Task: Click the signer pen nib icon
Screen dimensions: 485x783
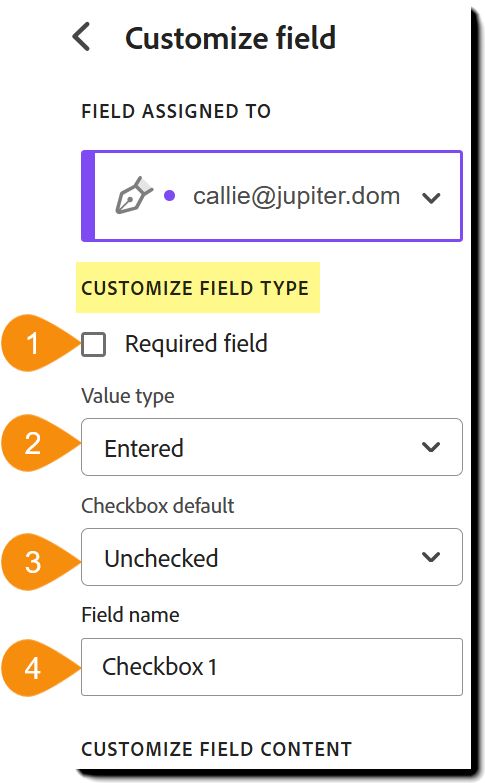Action: pyautogui.click(x=134, y=195)
